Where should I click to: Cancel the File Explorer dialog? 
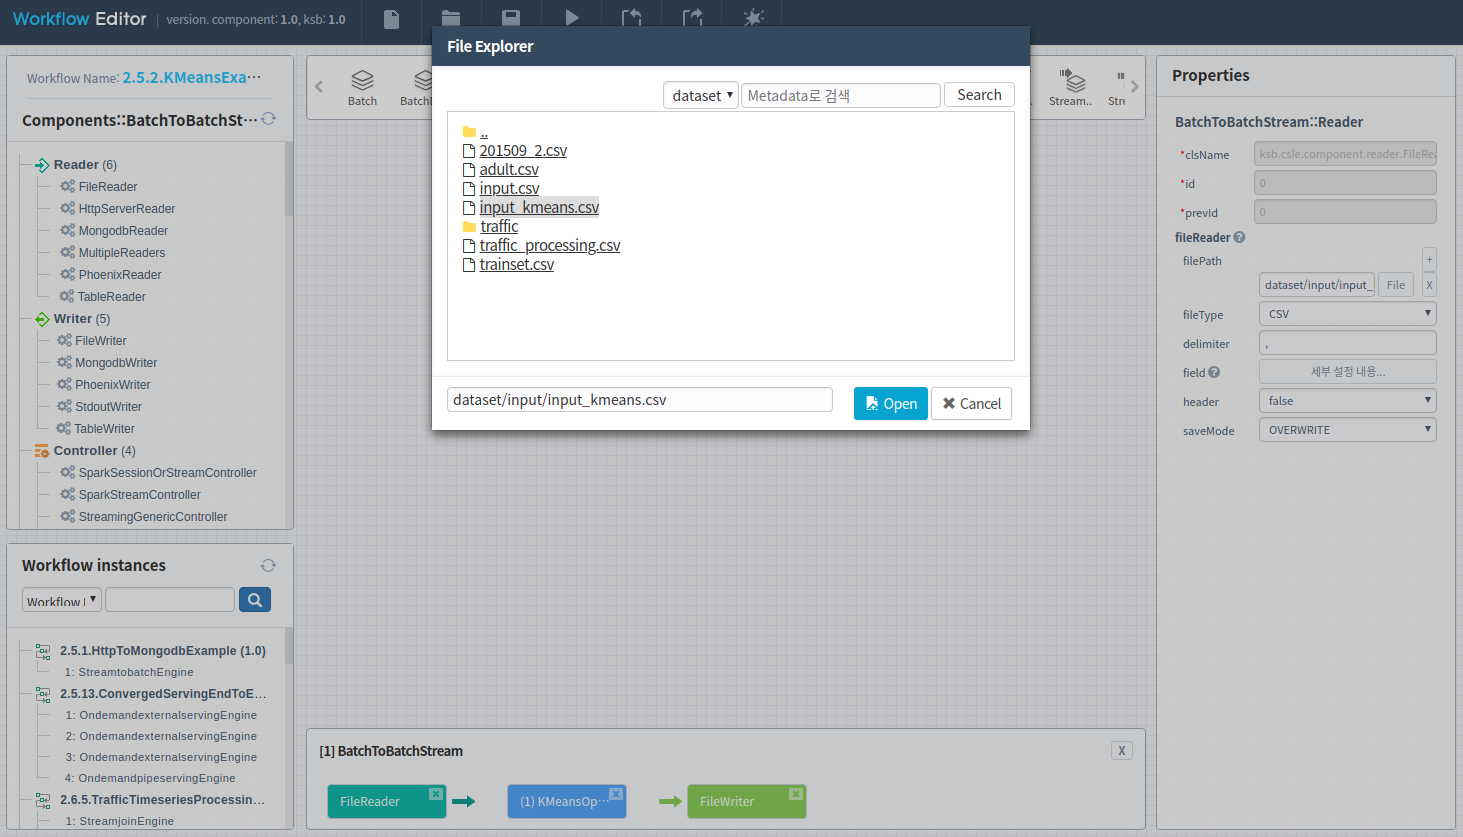[x=972, y=404]
